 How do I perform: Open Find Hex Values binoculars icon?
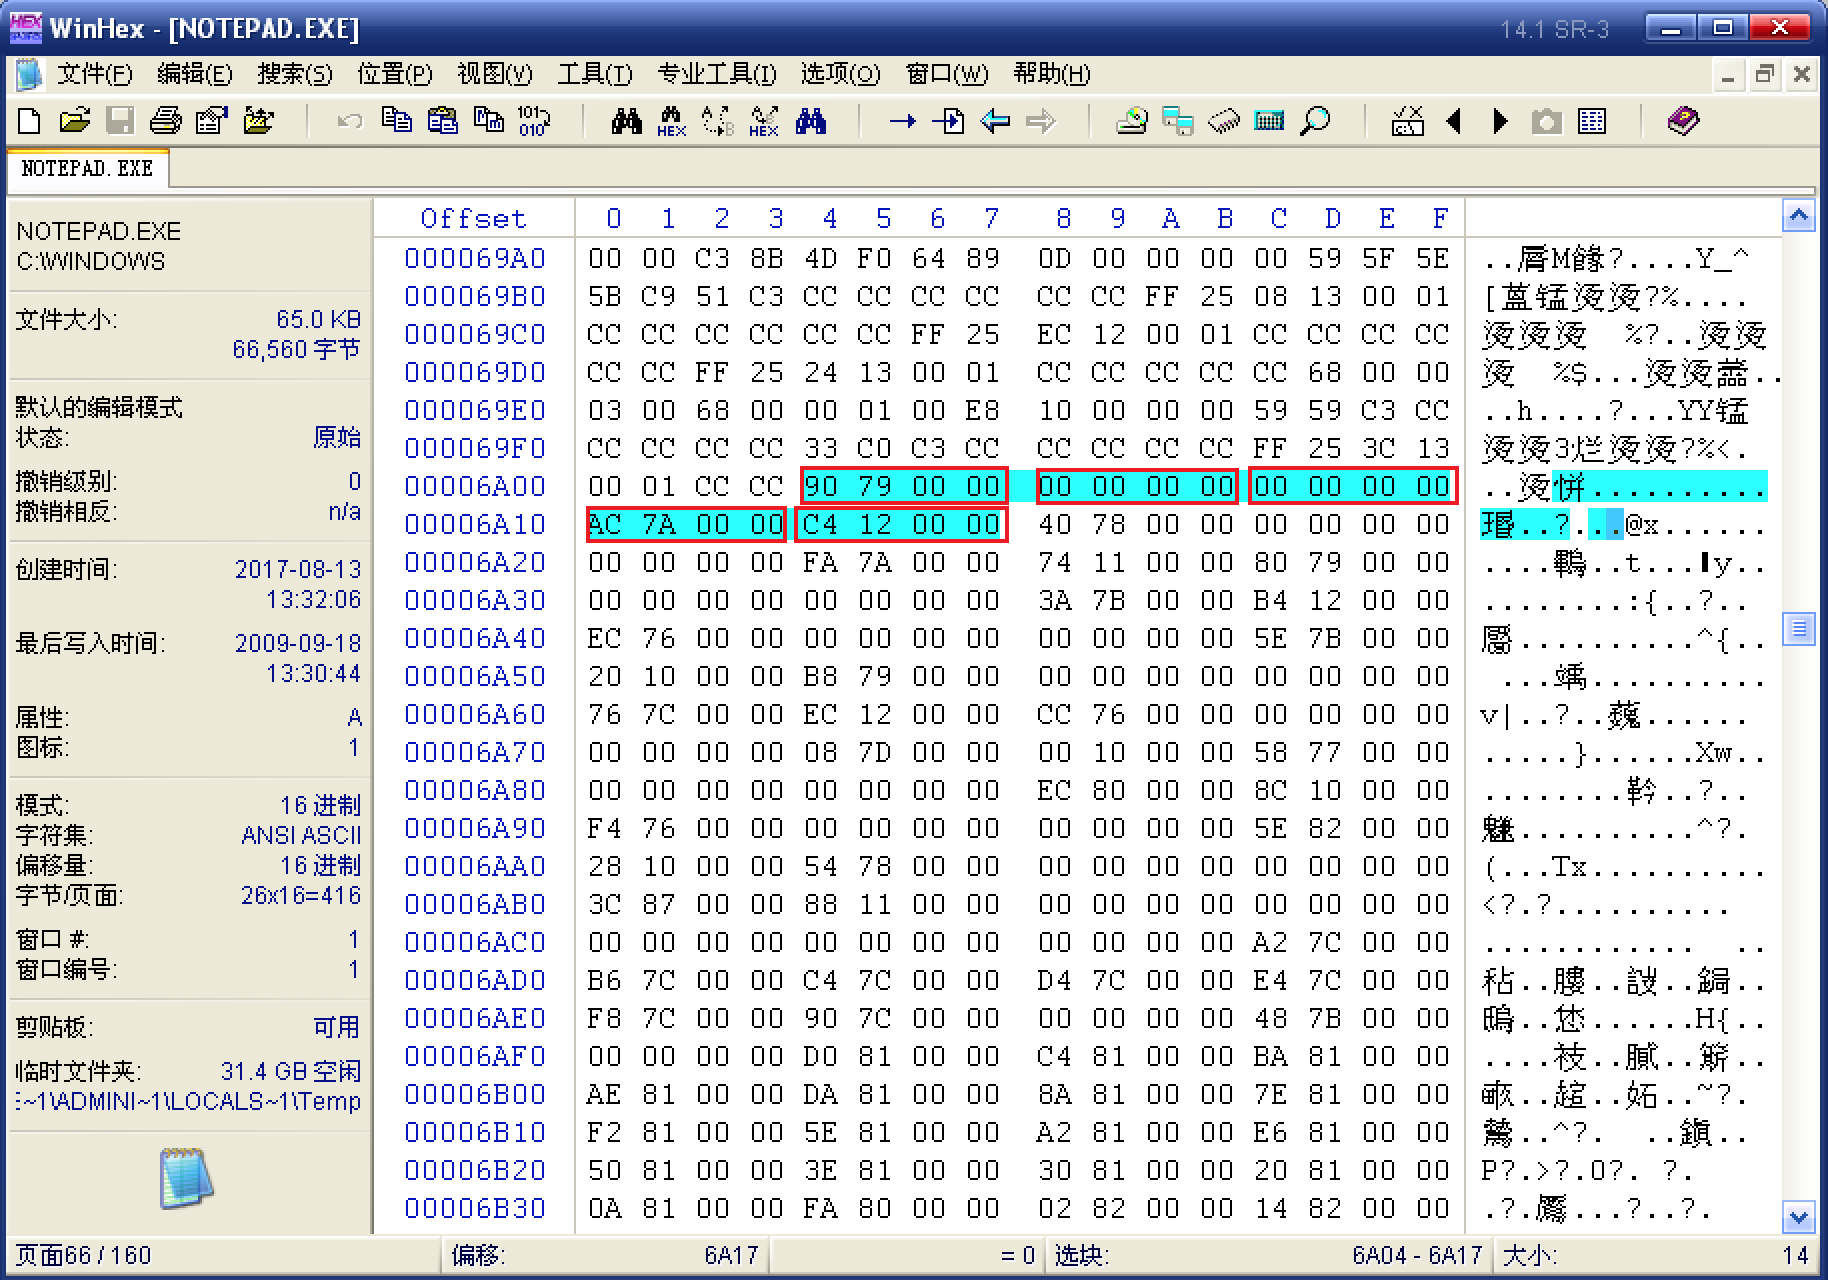671,122
